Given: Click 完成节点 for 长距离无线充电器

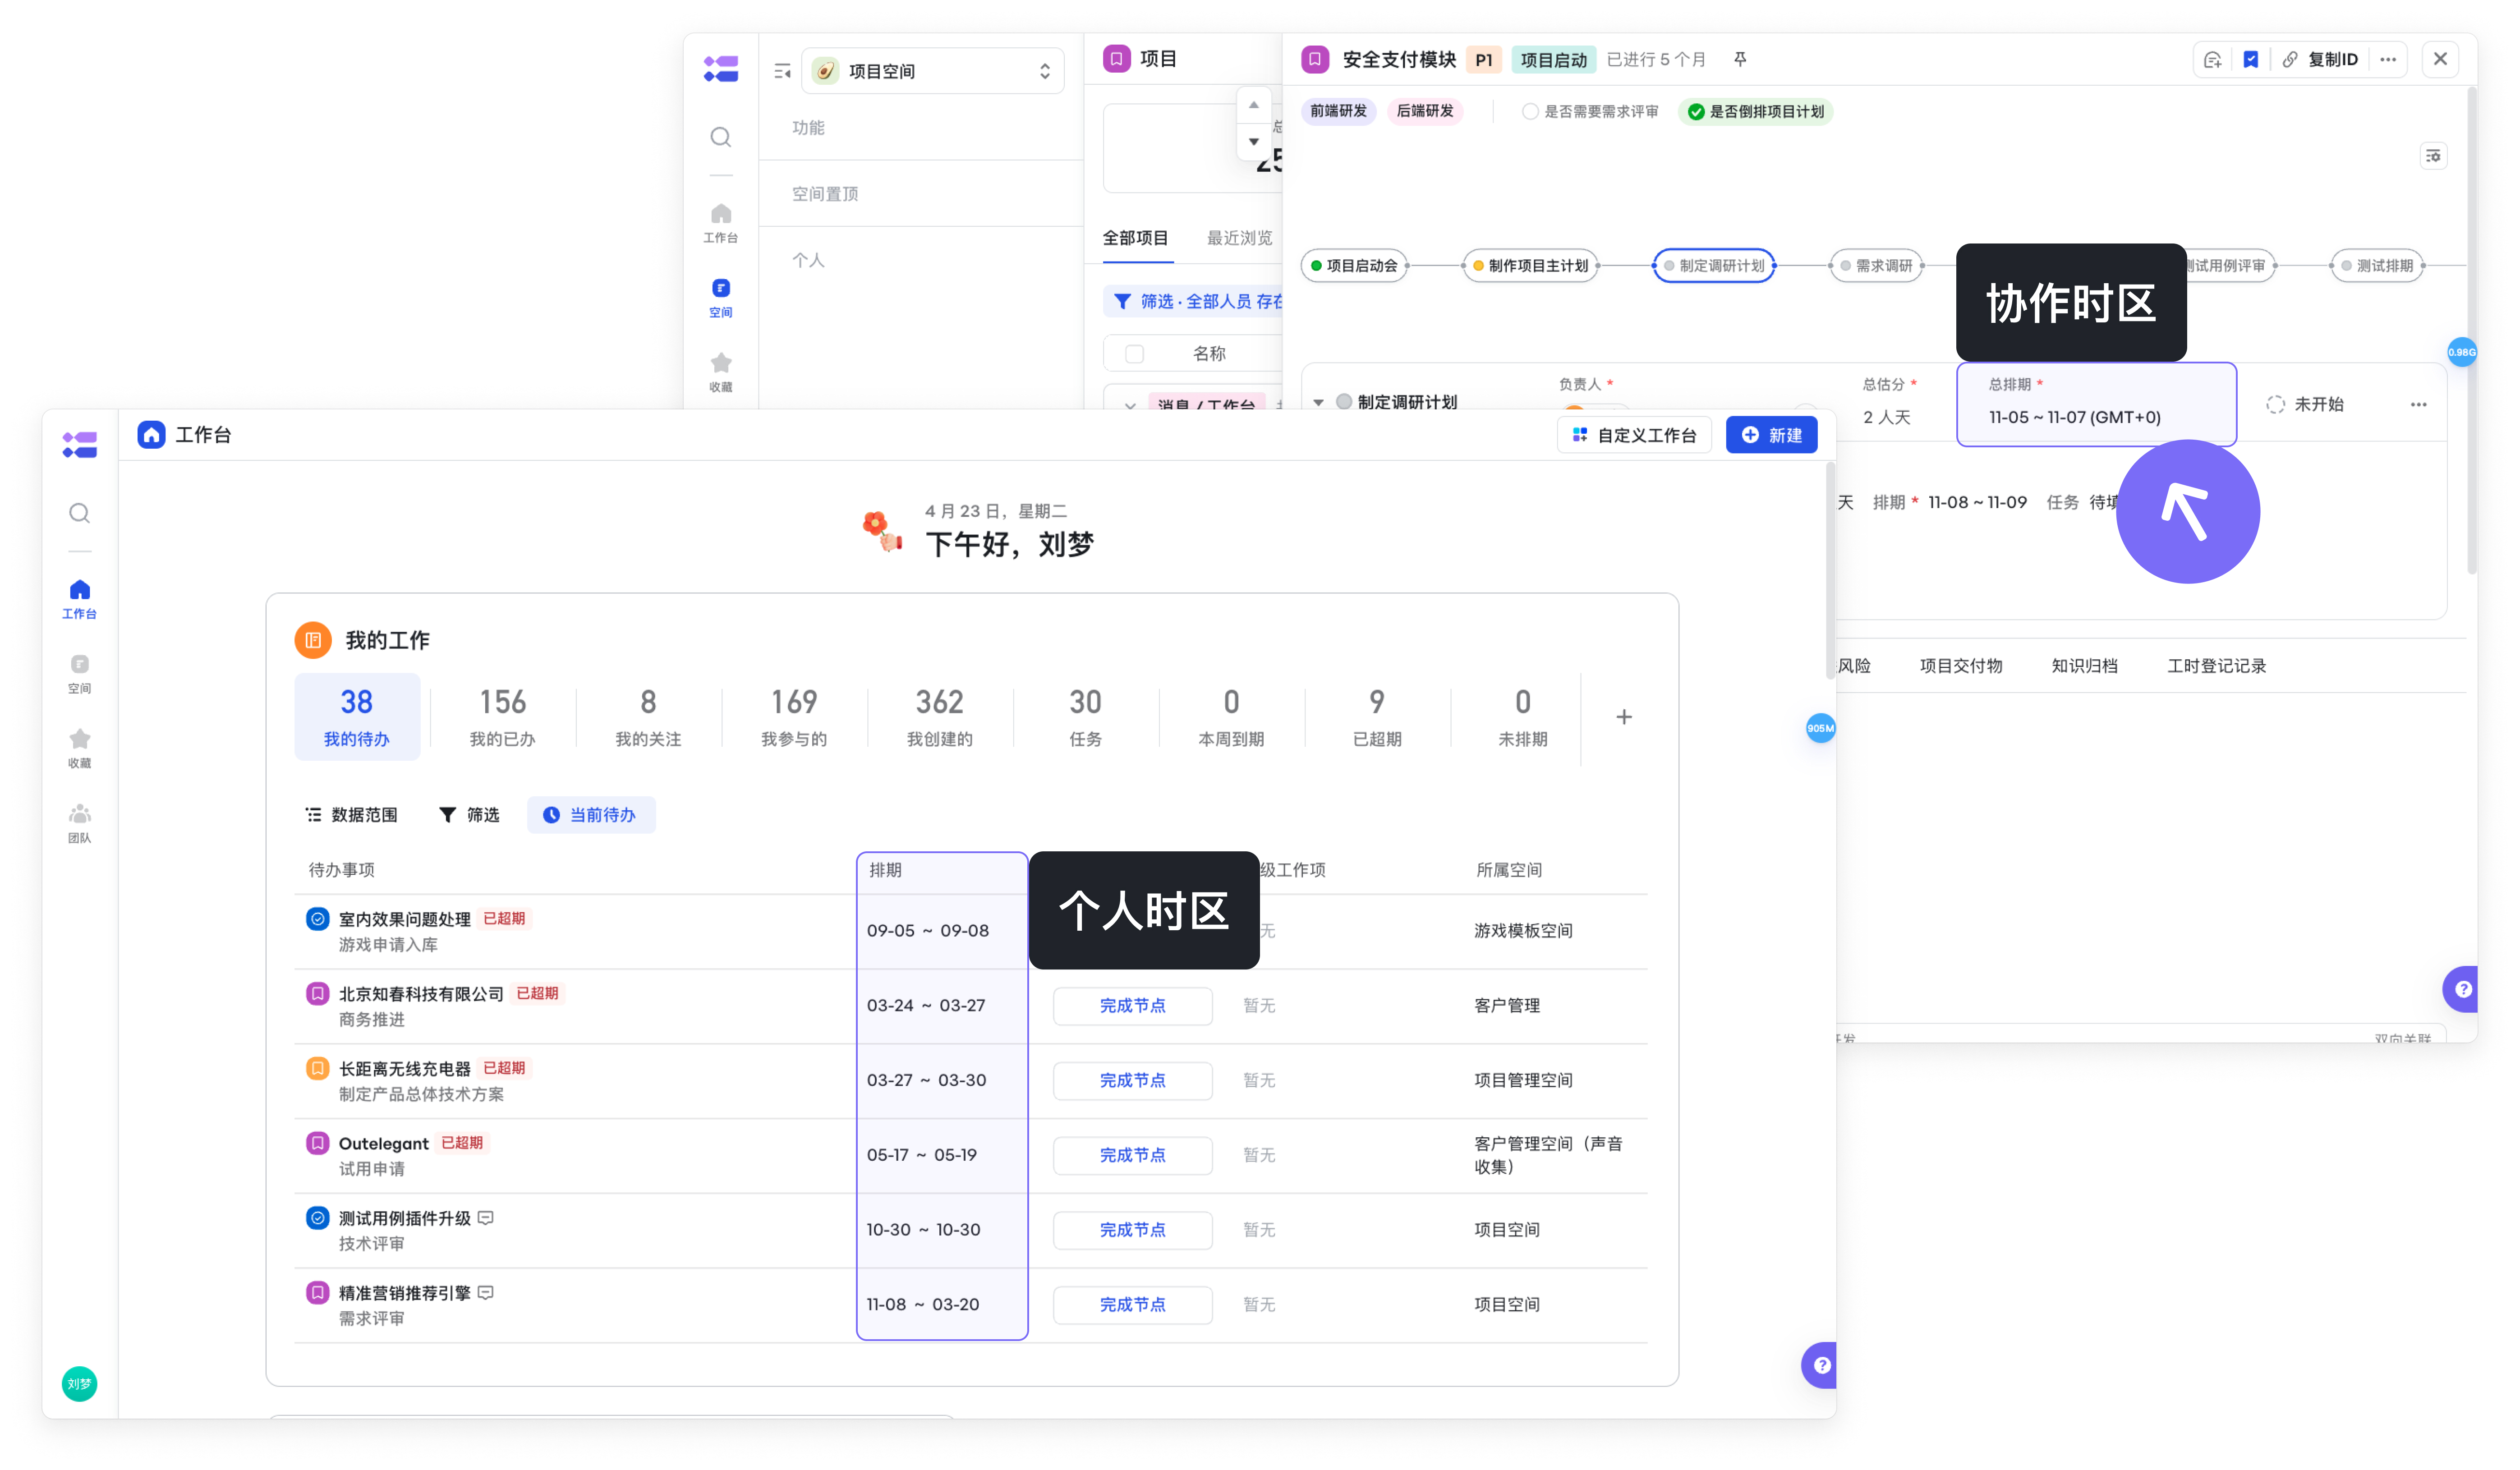Looking at the screenshot, I should click(1132, 1080).
